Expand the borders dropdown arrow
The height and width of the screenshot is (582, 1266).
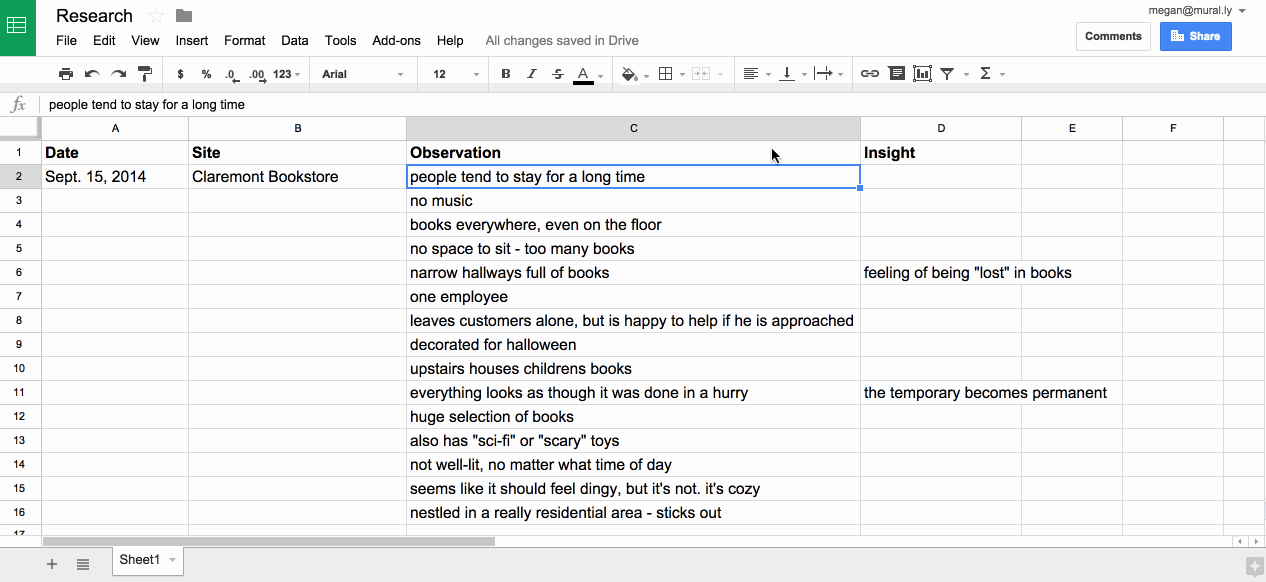[683, 75]
